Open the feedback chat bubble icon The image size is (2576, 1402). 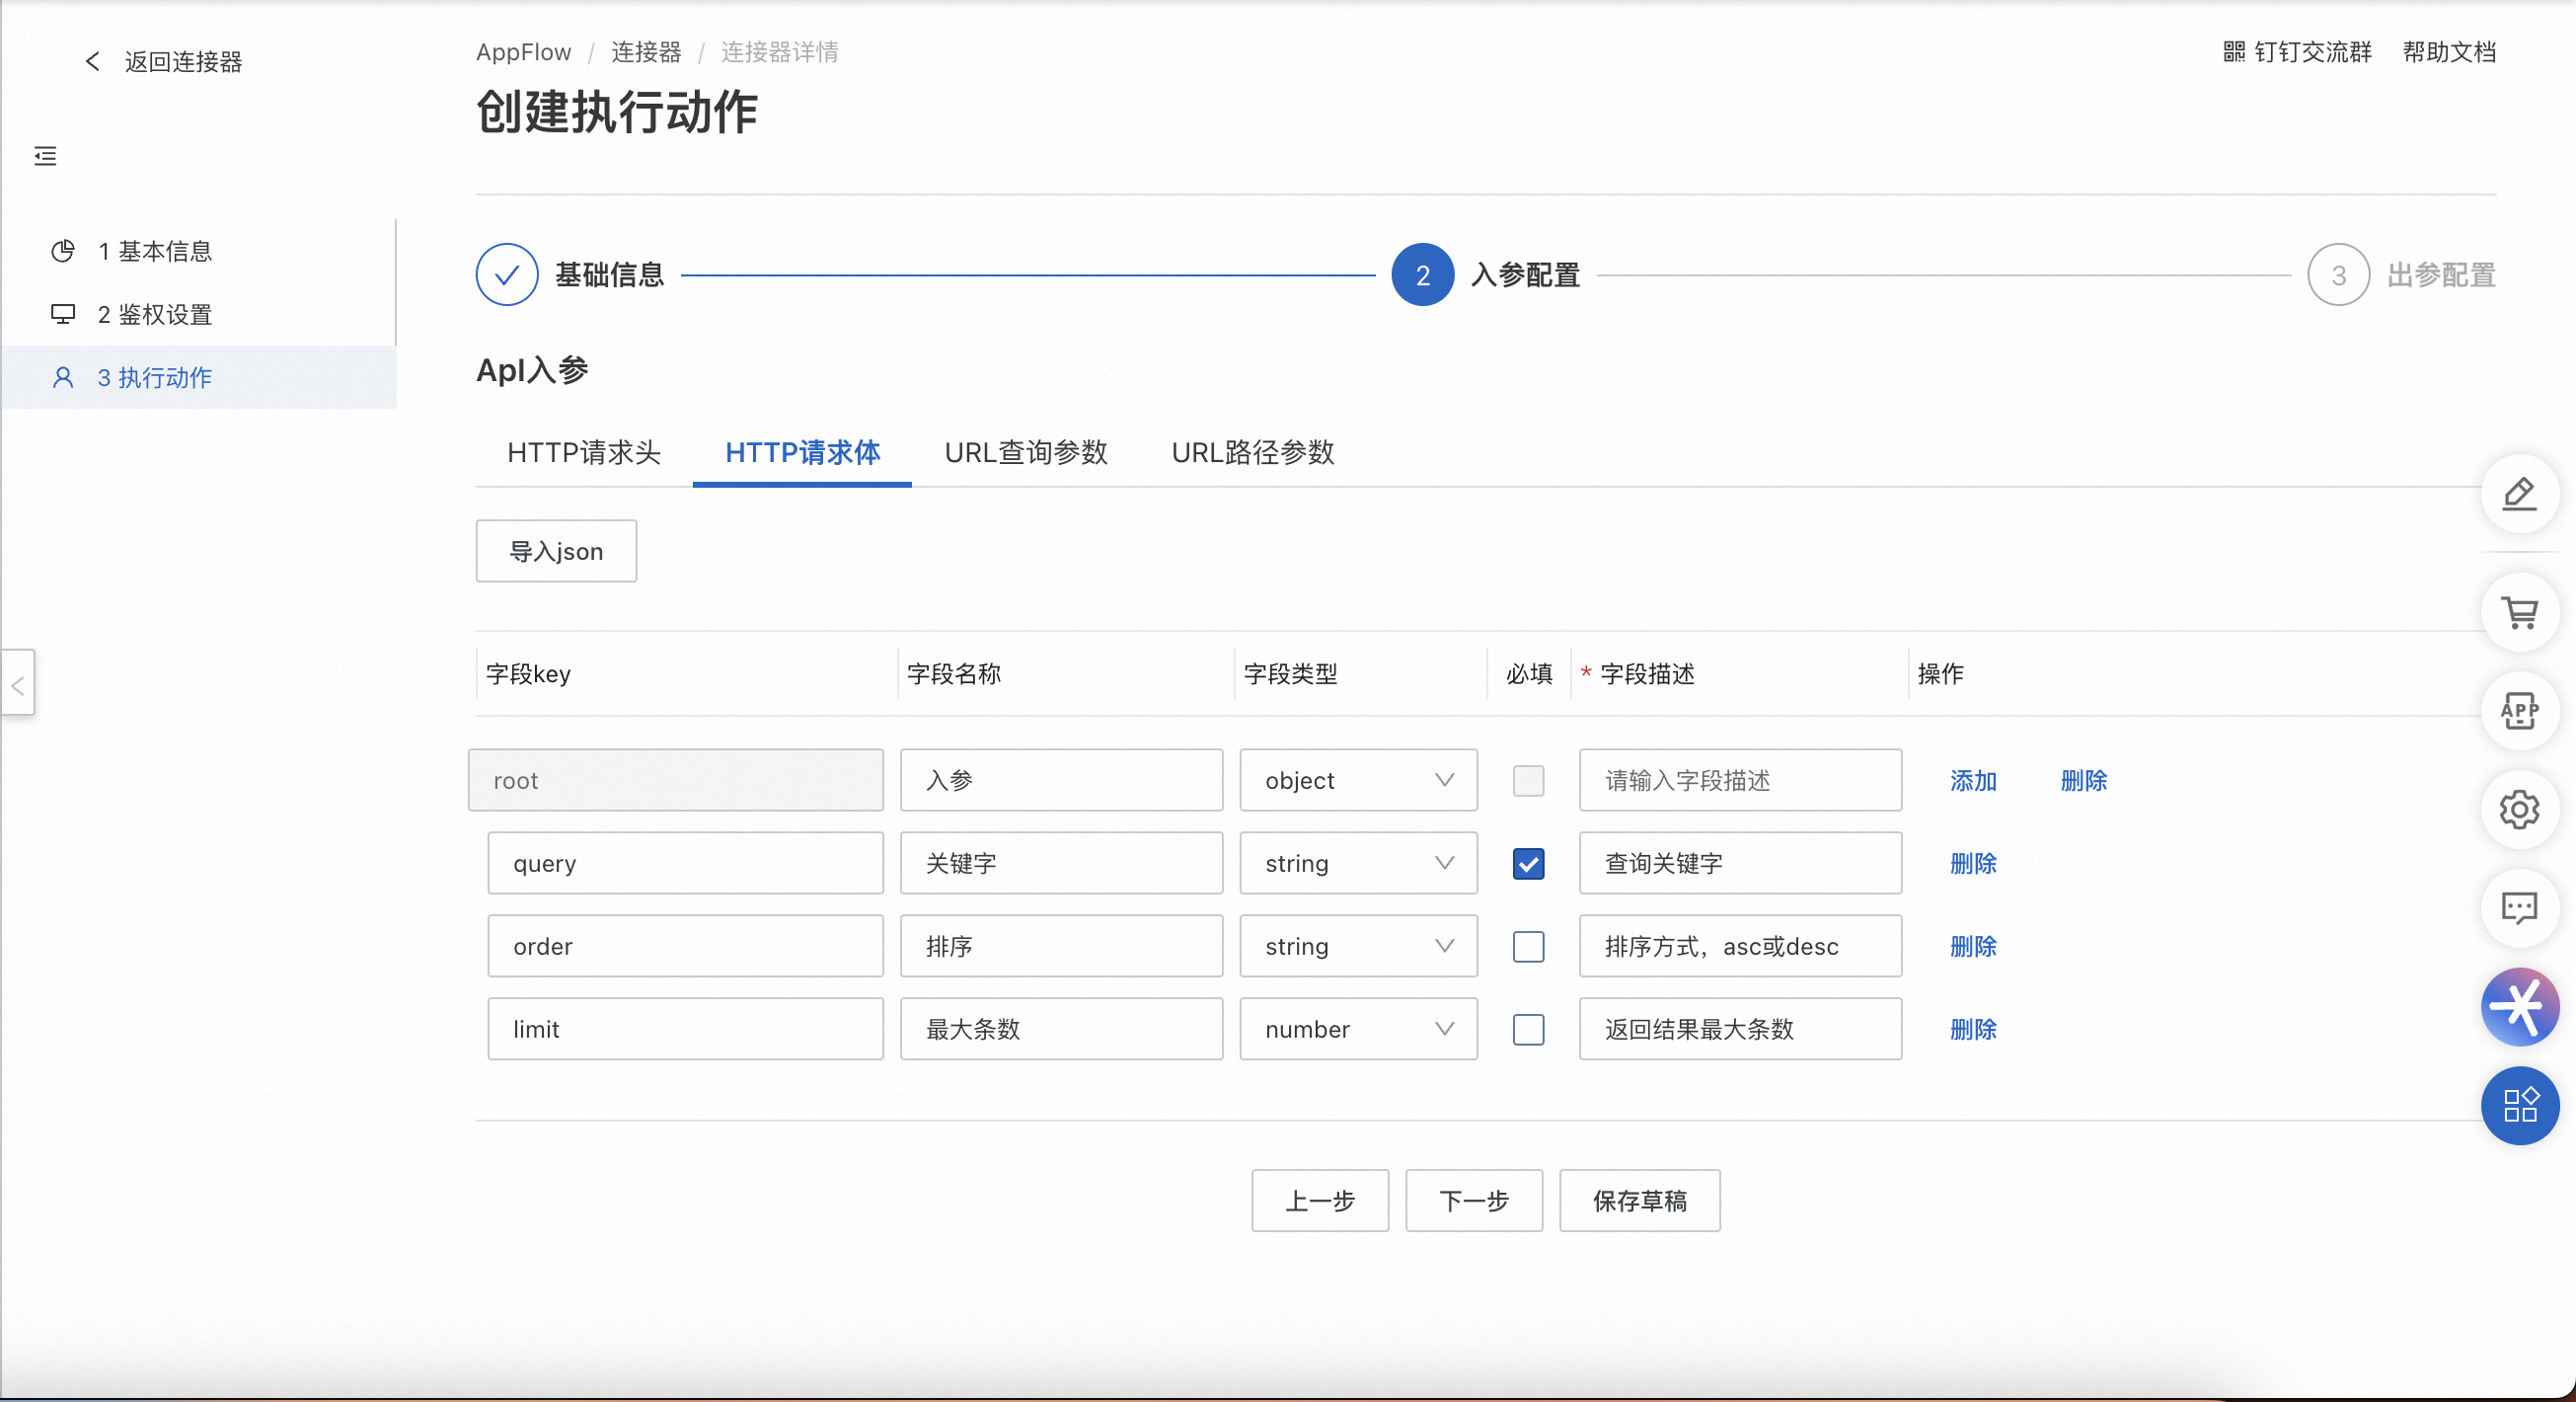tap(2519, 908)
